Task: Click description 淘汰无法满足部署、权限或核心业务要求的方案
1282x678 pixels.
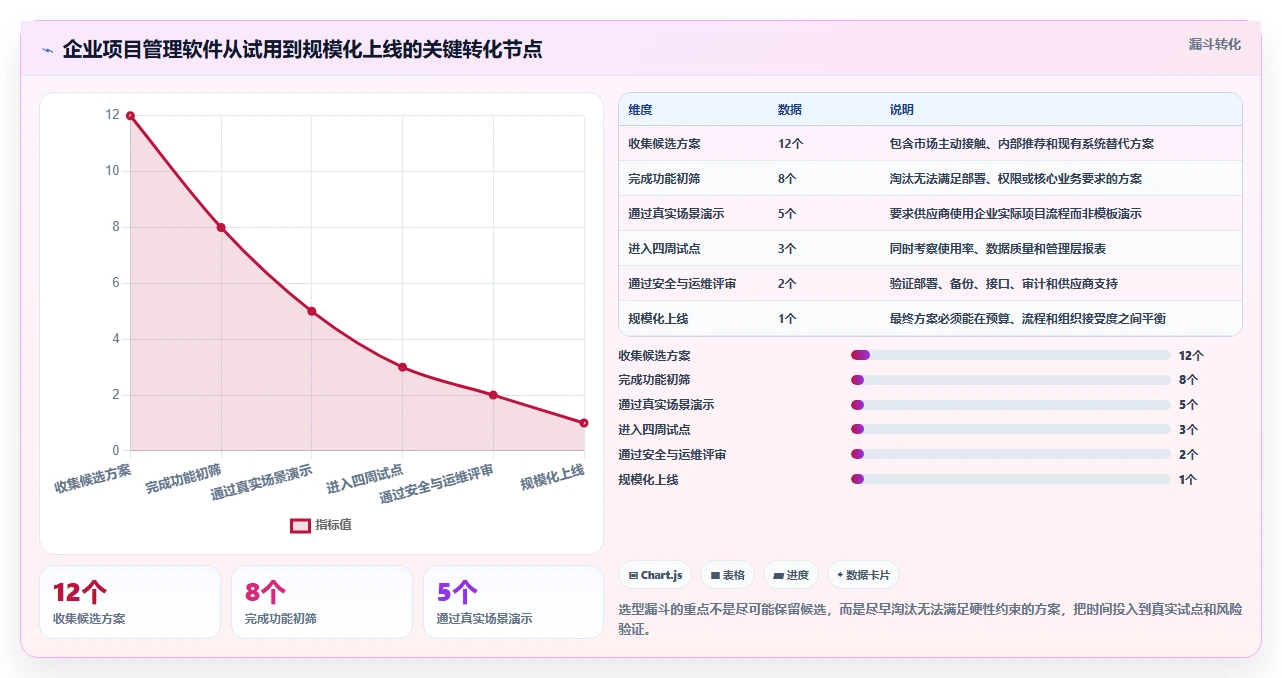Action: (x=1016, y=179)
